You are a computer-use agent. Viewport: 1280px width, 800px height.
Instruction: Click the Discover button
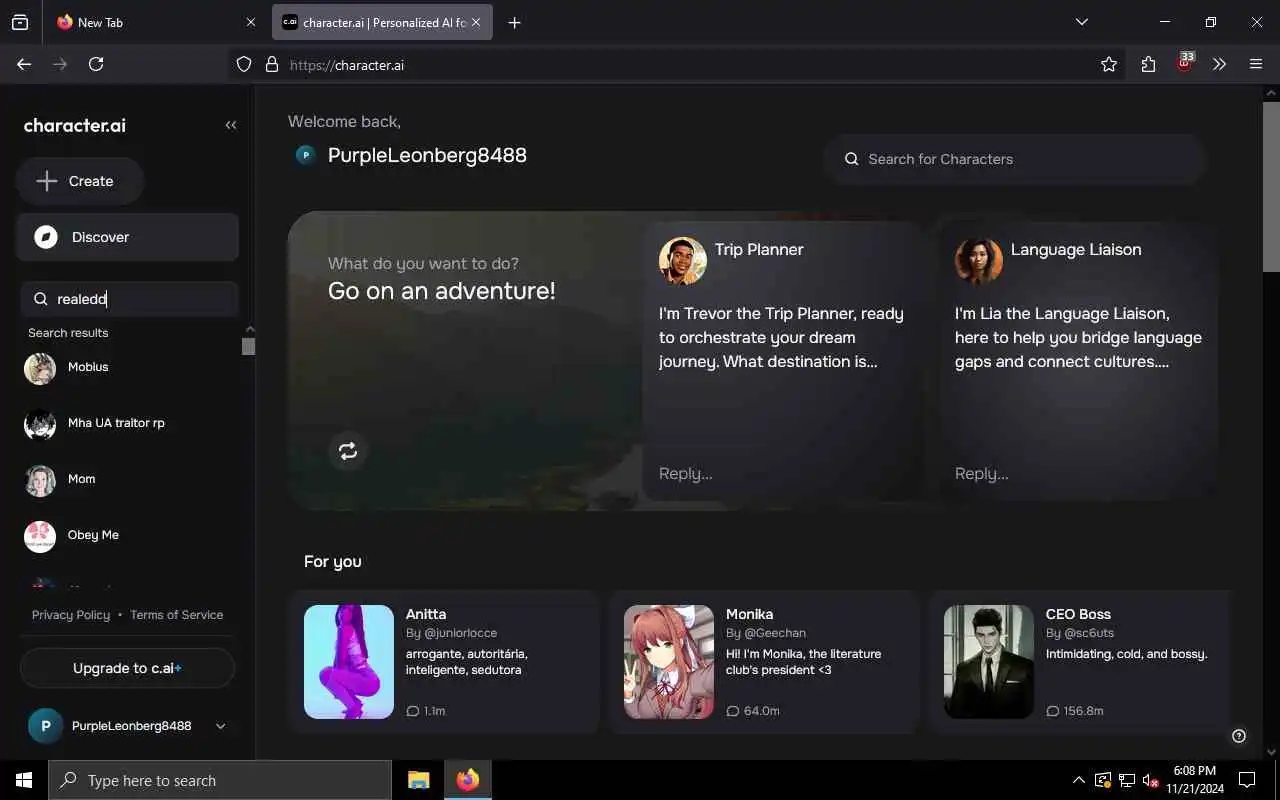pyautogui.click(x=127, y=237)
